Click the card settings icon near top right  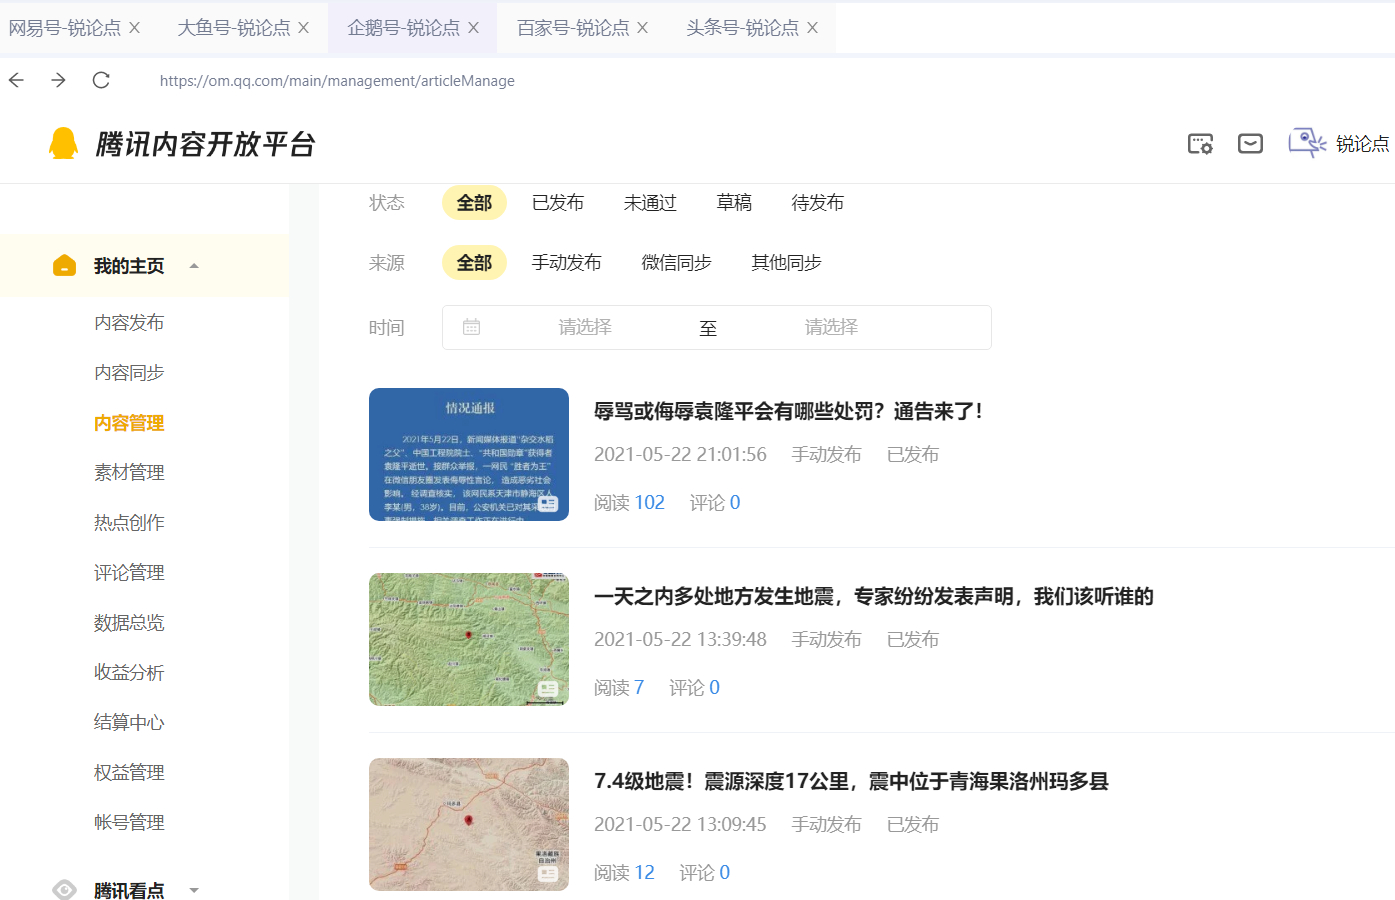tap(1199, 143)
